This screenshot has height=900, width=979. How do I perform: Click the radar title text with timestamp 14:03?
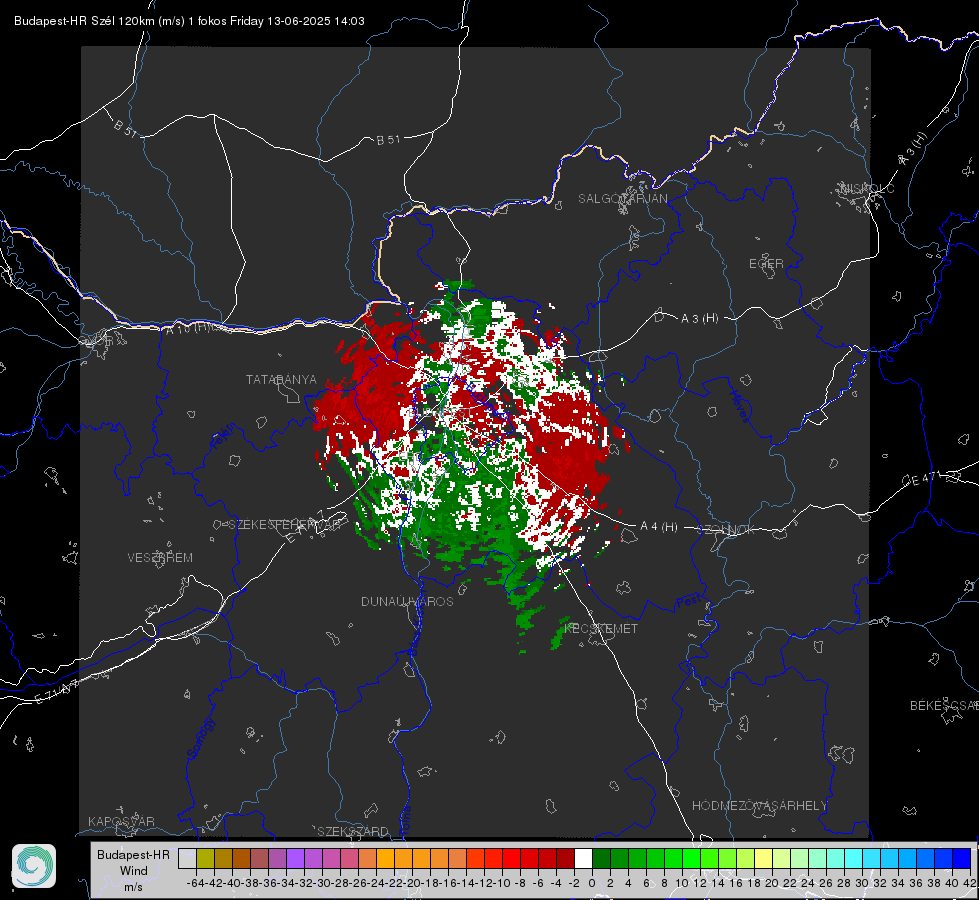pyautogui.click(x=189, y=21)
